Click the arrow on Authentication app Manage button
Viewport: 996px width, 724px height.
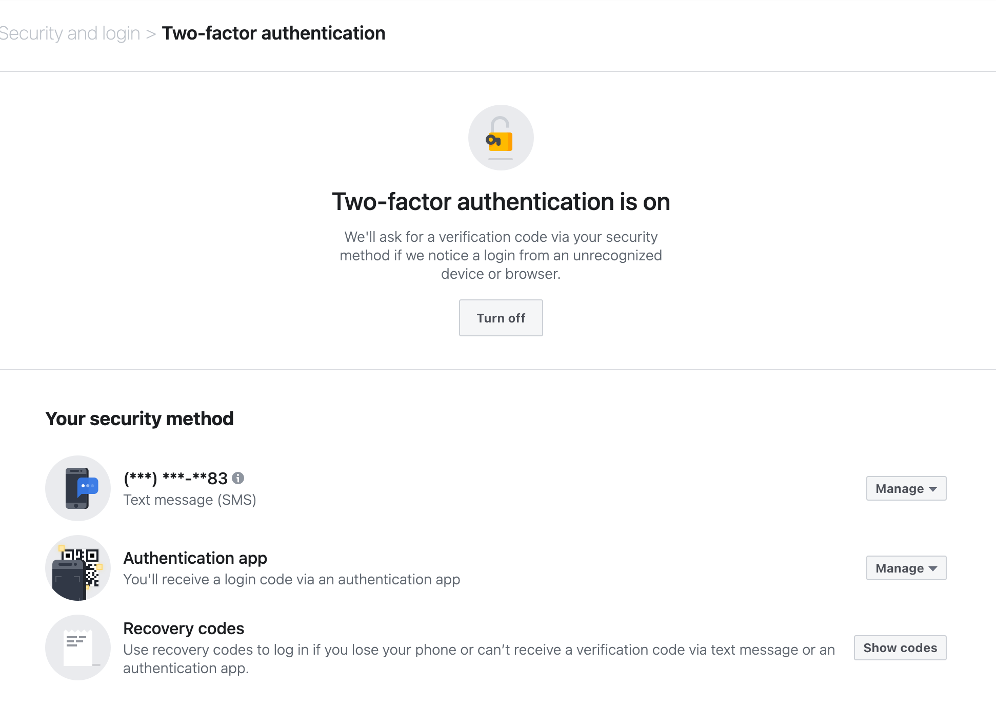(932, 568)
